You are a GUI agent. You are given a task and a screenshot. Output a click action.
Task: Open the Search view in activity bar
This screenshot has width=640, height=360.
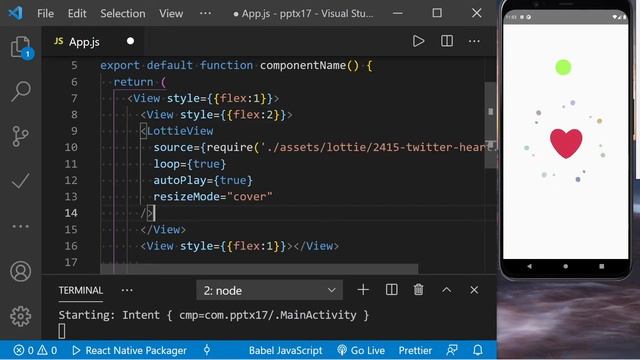pyautogui.click(x=20, y=91)
